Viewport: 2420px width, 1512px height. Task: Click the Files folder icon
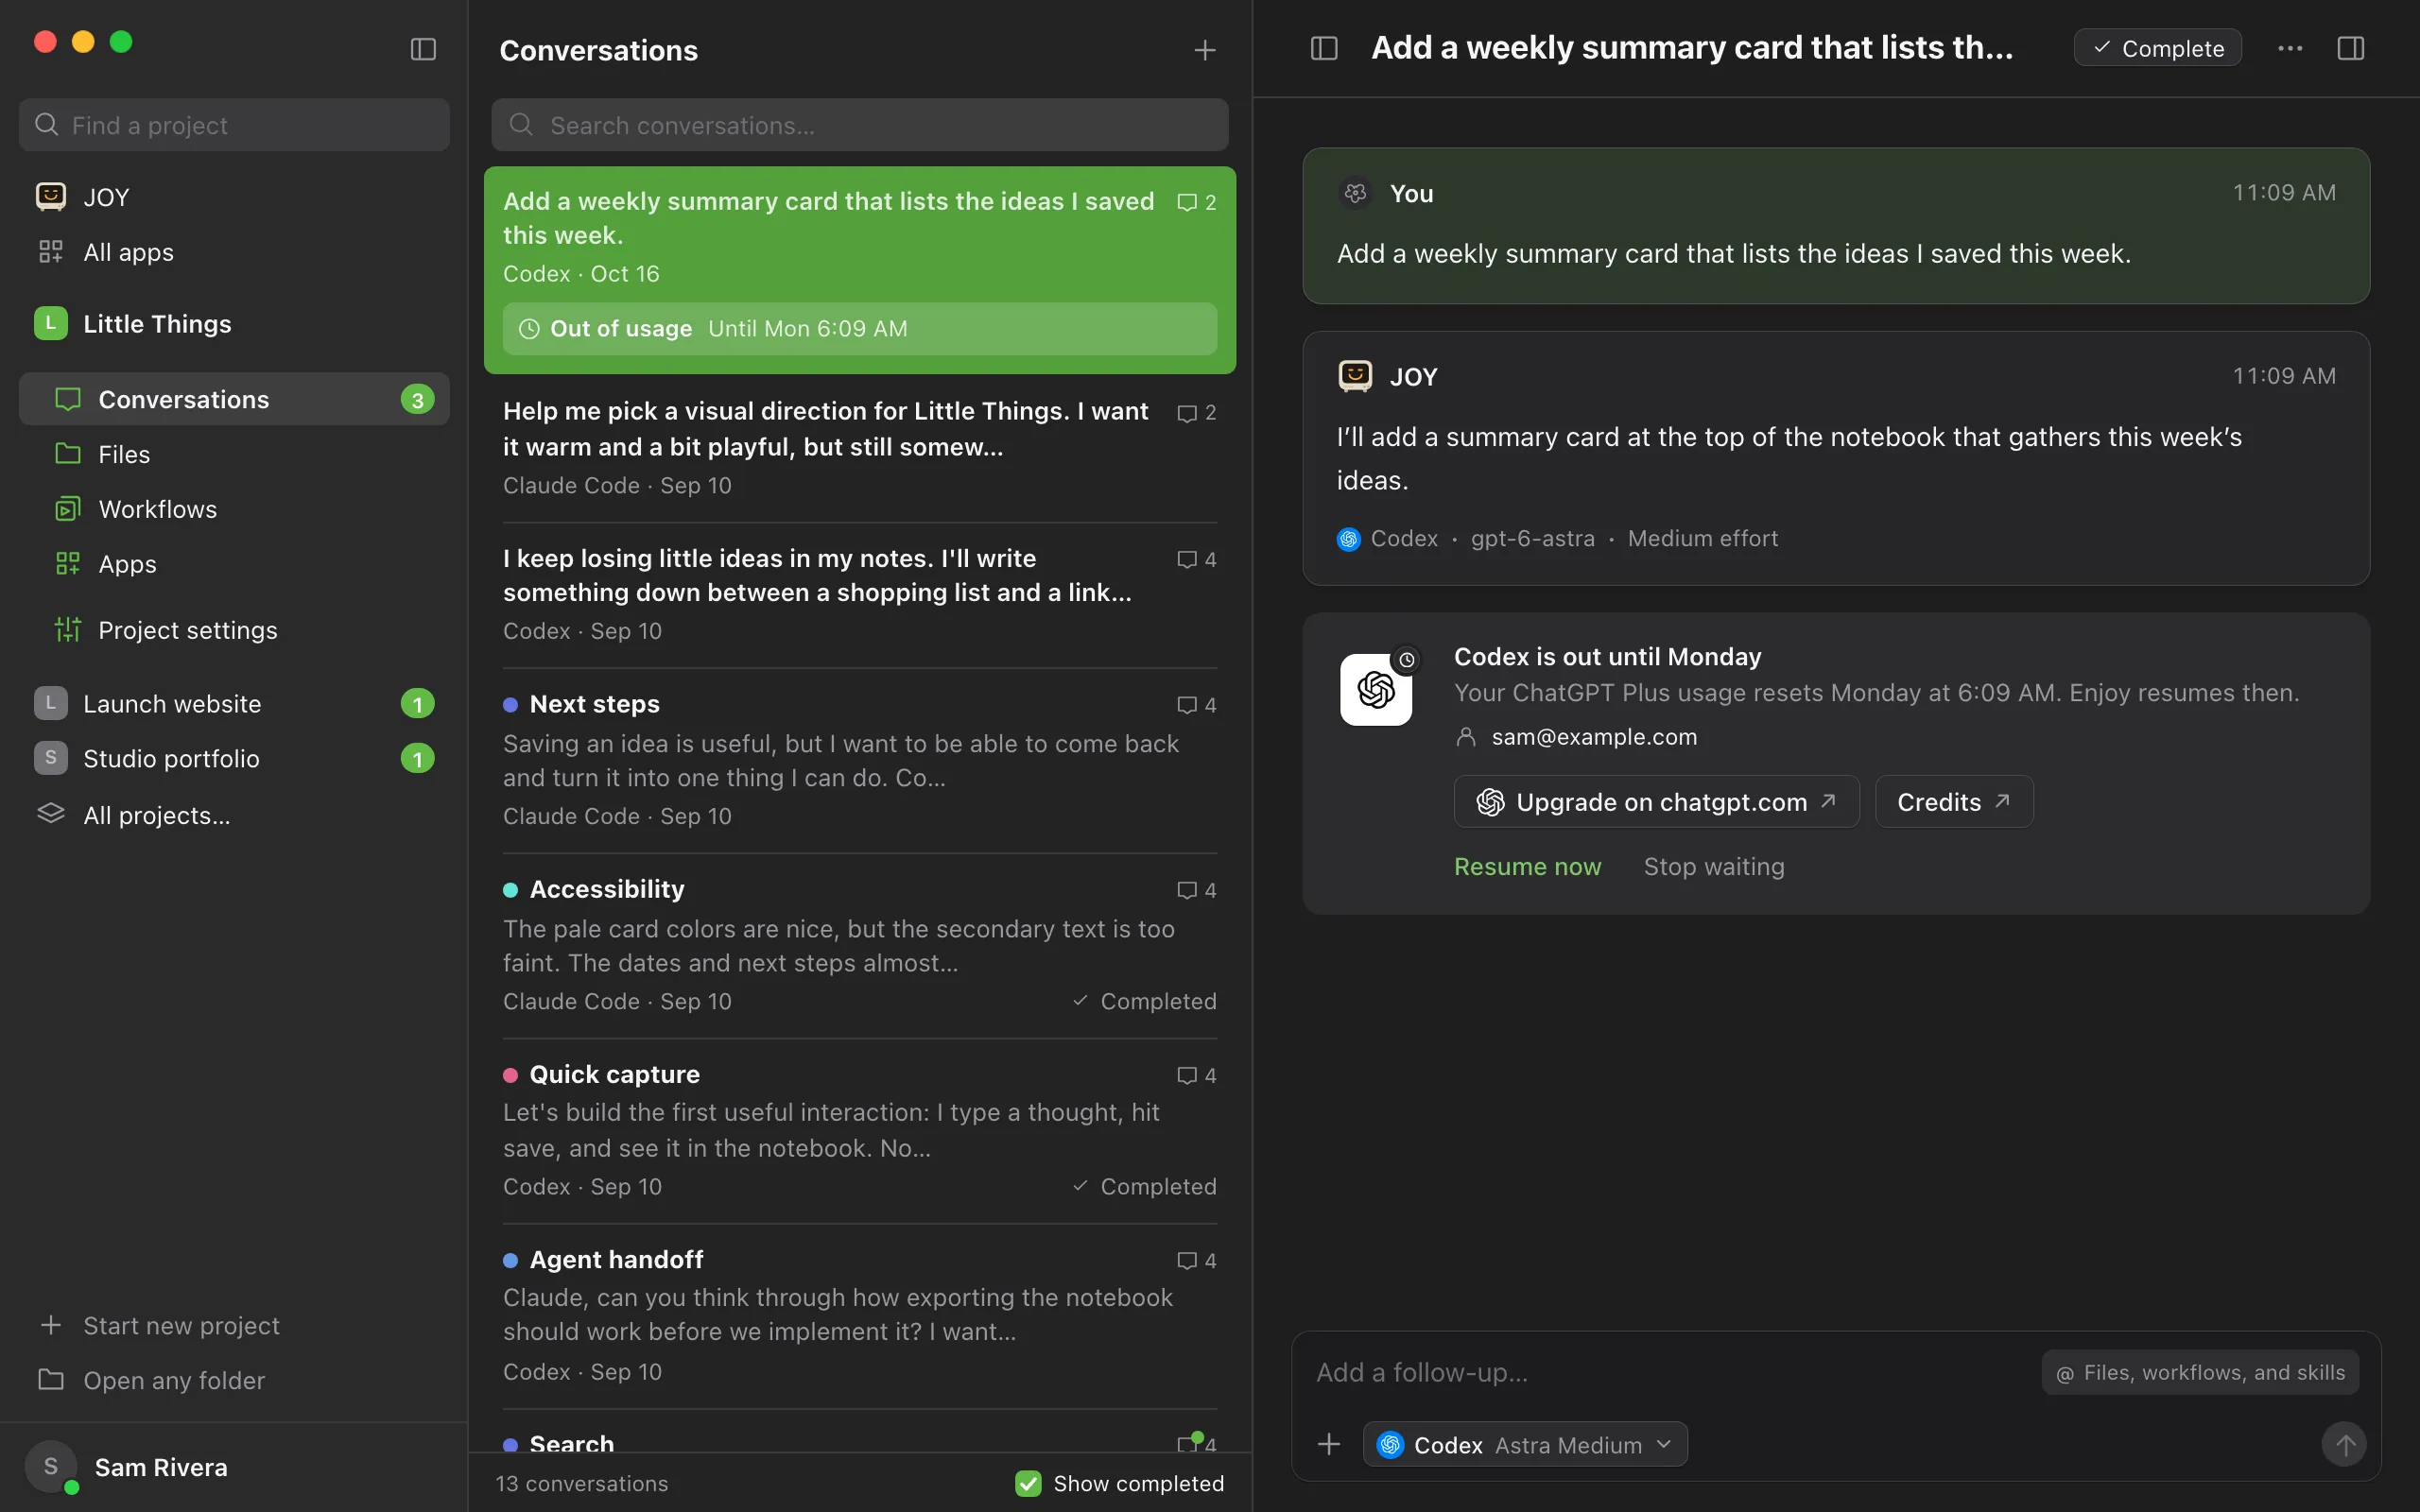[x=67, y=454]
